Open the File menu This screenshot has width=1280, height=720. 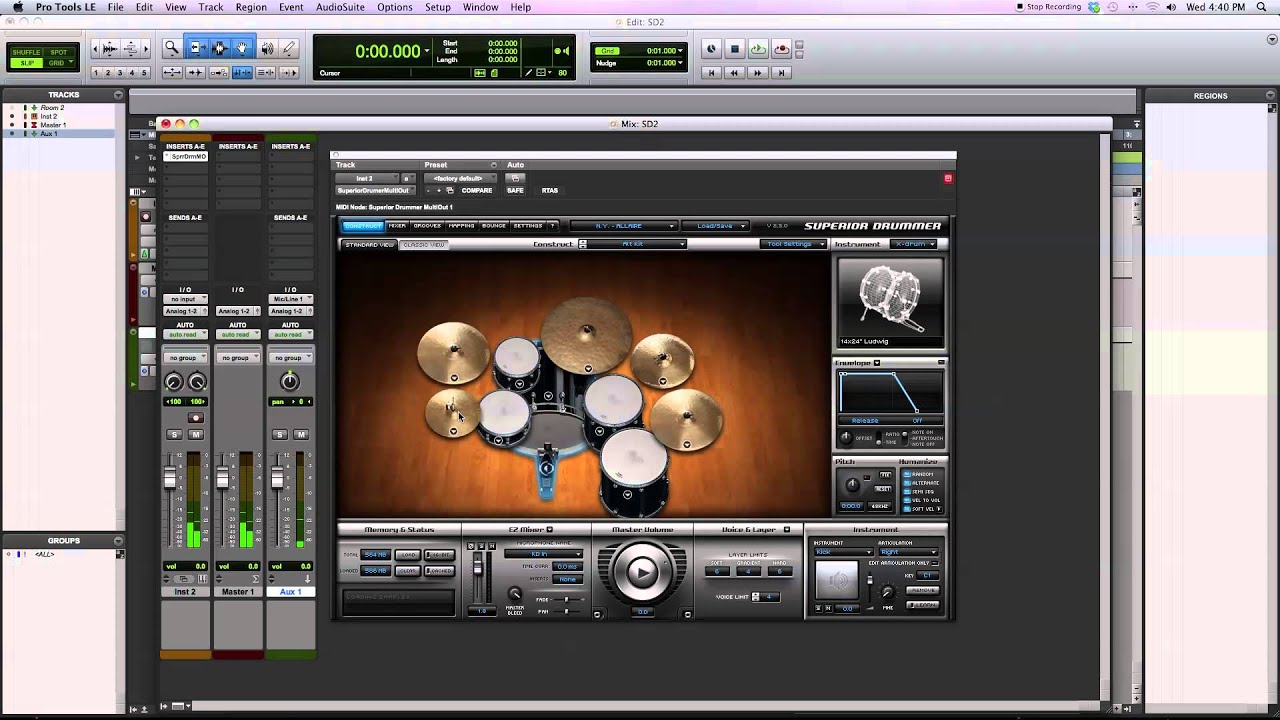click(116, 7)
